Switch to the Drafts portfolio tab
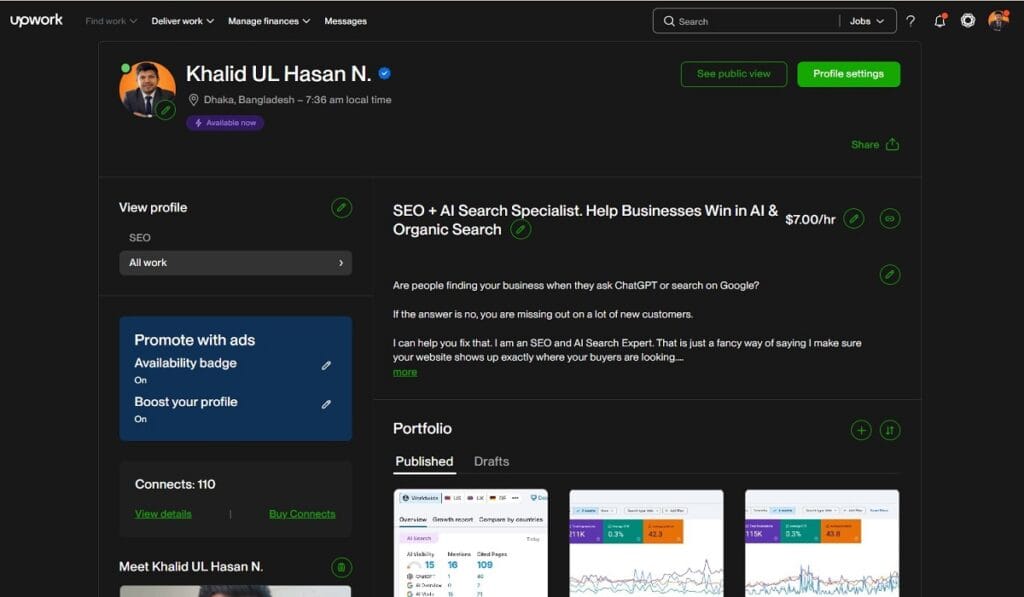Viewport: 1024px width, 597px height. click(x=491, y=461)
